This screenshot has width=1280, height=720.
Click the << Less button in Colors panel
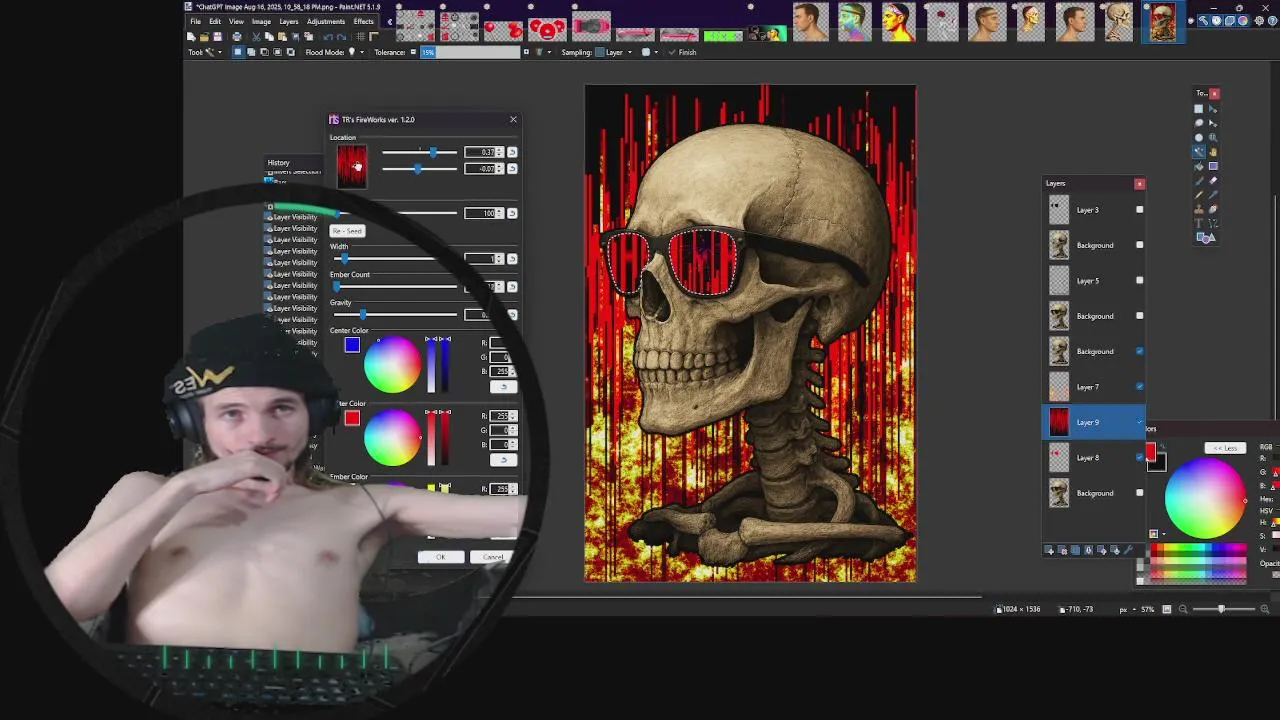1225,448
